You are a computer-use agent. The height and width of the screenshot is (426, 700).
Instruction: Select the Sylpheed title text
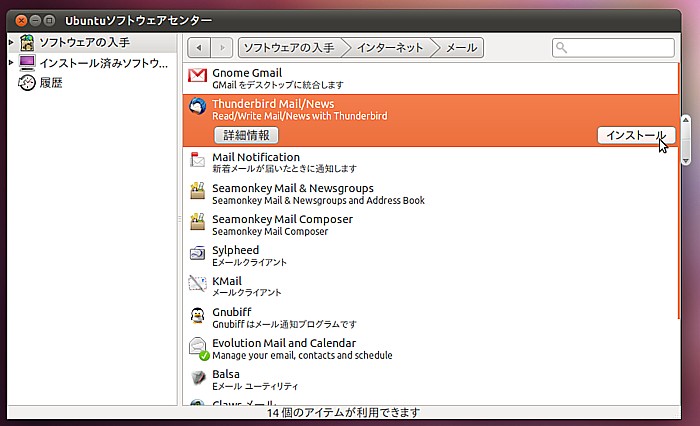(235, 250)
